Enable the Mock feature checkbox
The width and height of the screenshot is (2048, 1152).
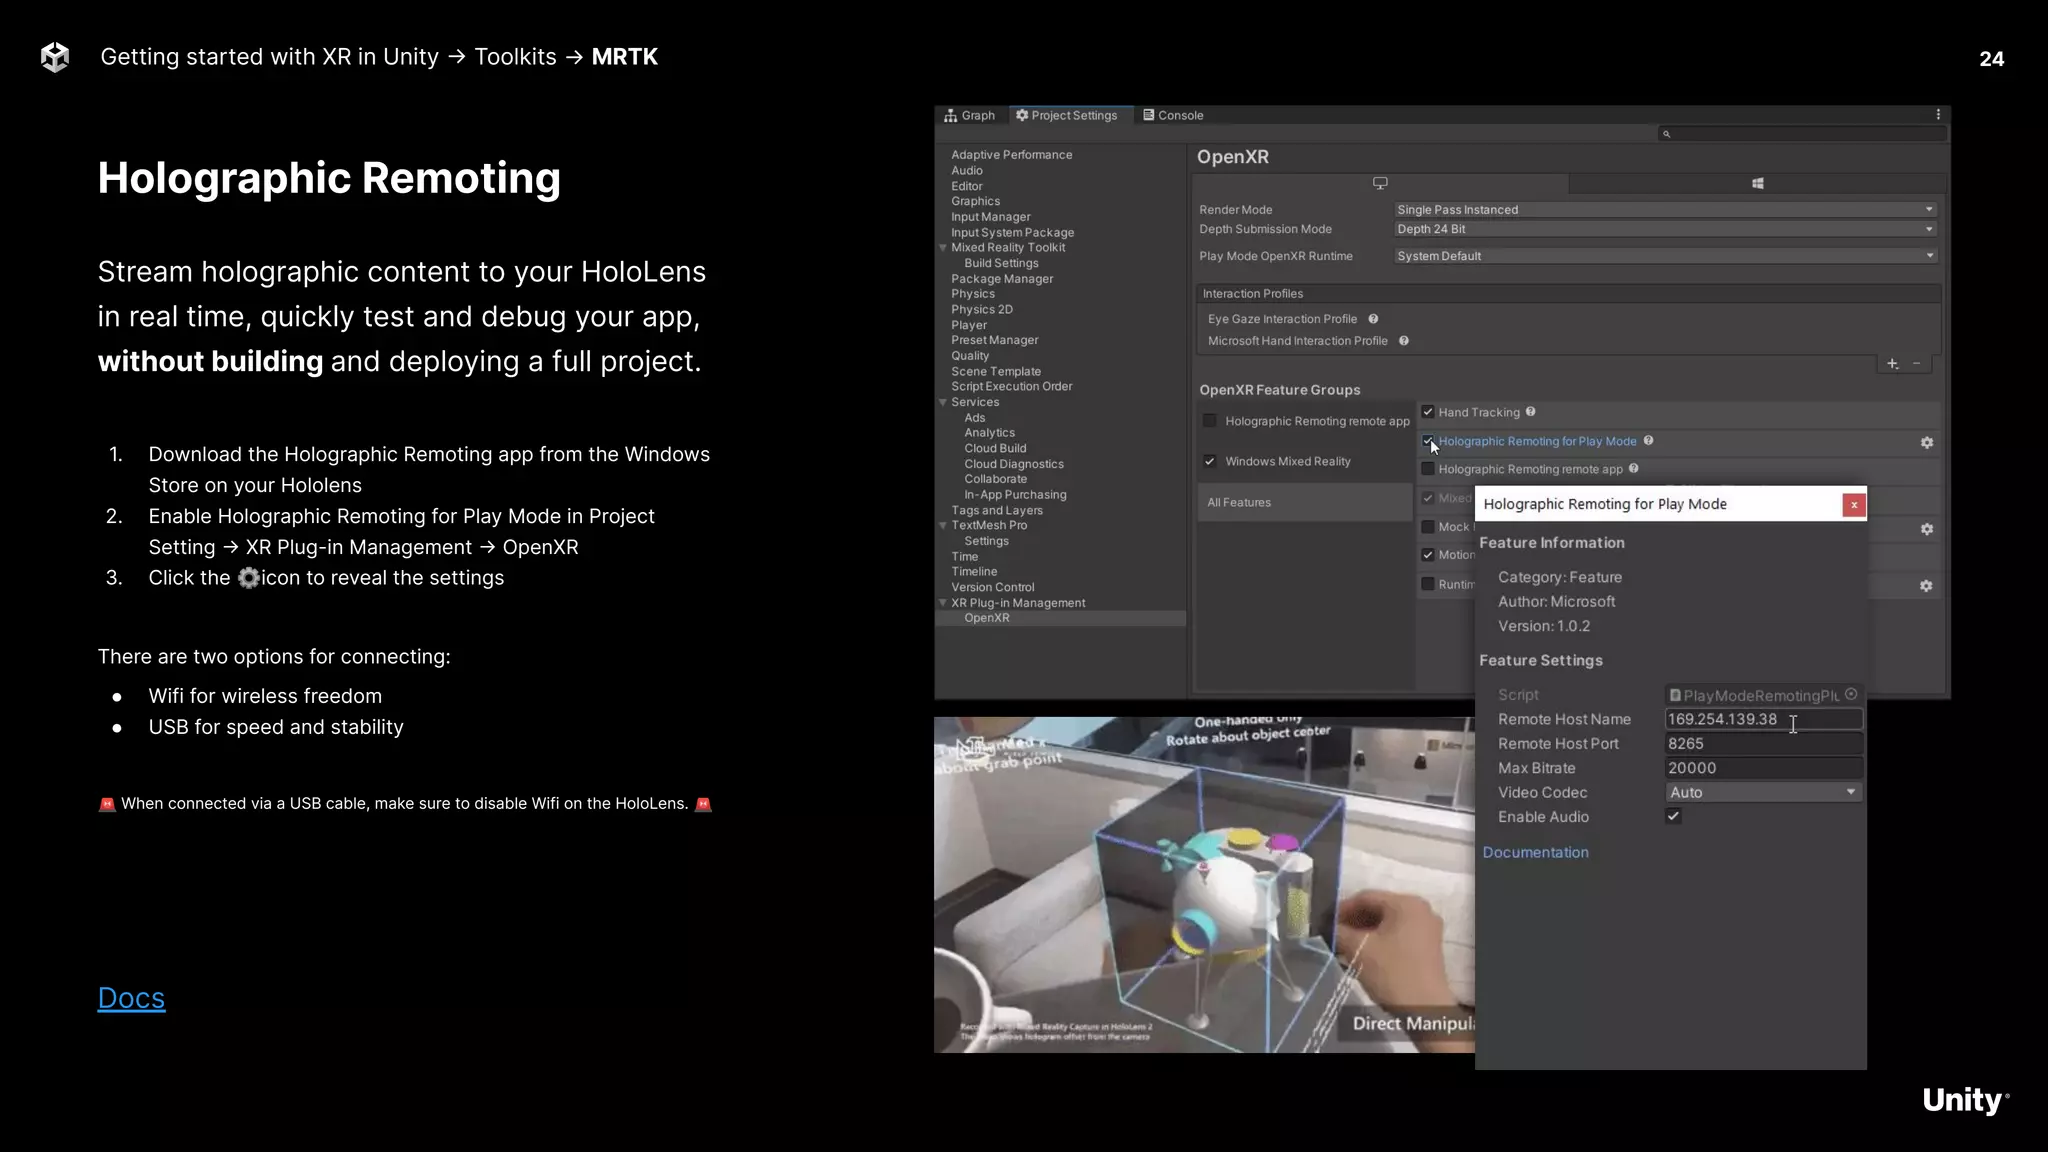click(x=1428, y=527)
